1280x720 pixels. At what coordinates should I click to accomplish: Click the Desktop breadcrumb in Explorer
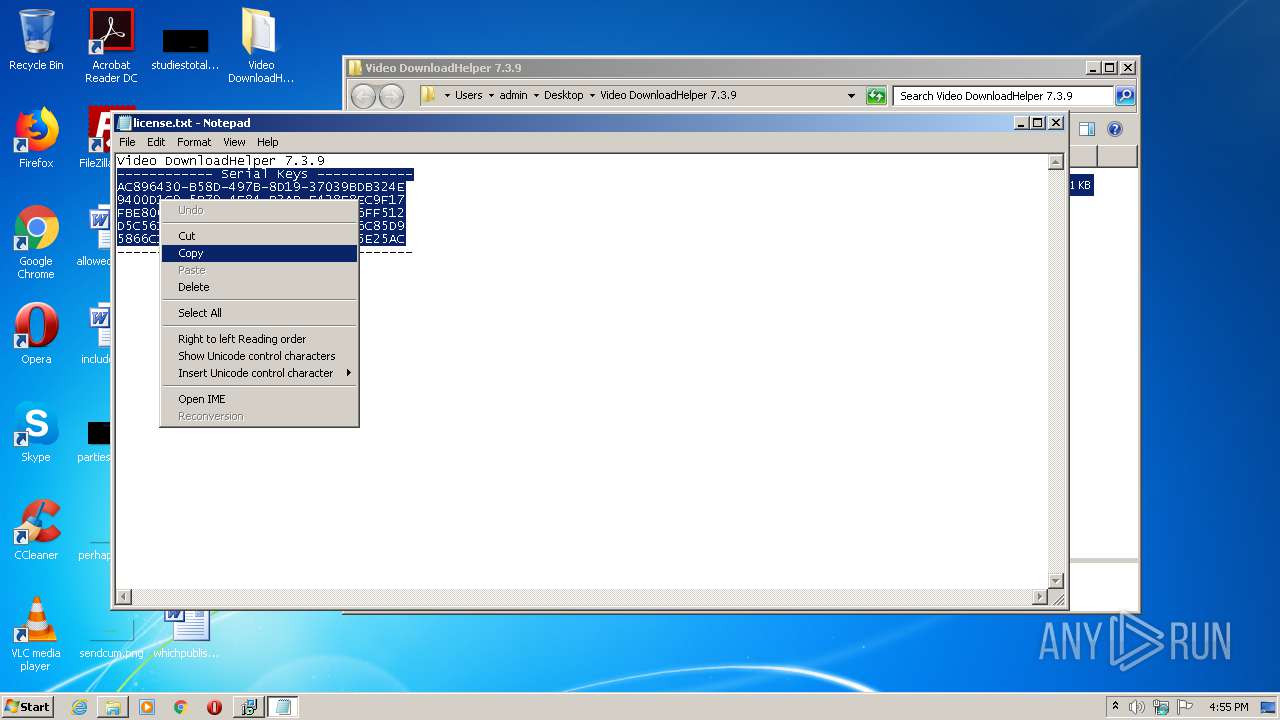pyautogui.click(x=563, y=96)
